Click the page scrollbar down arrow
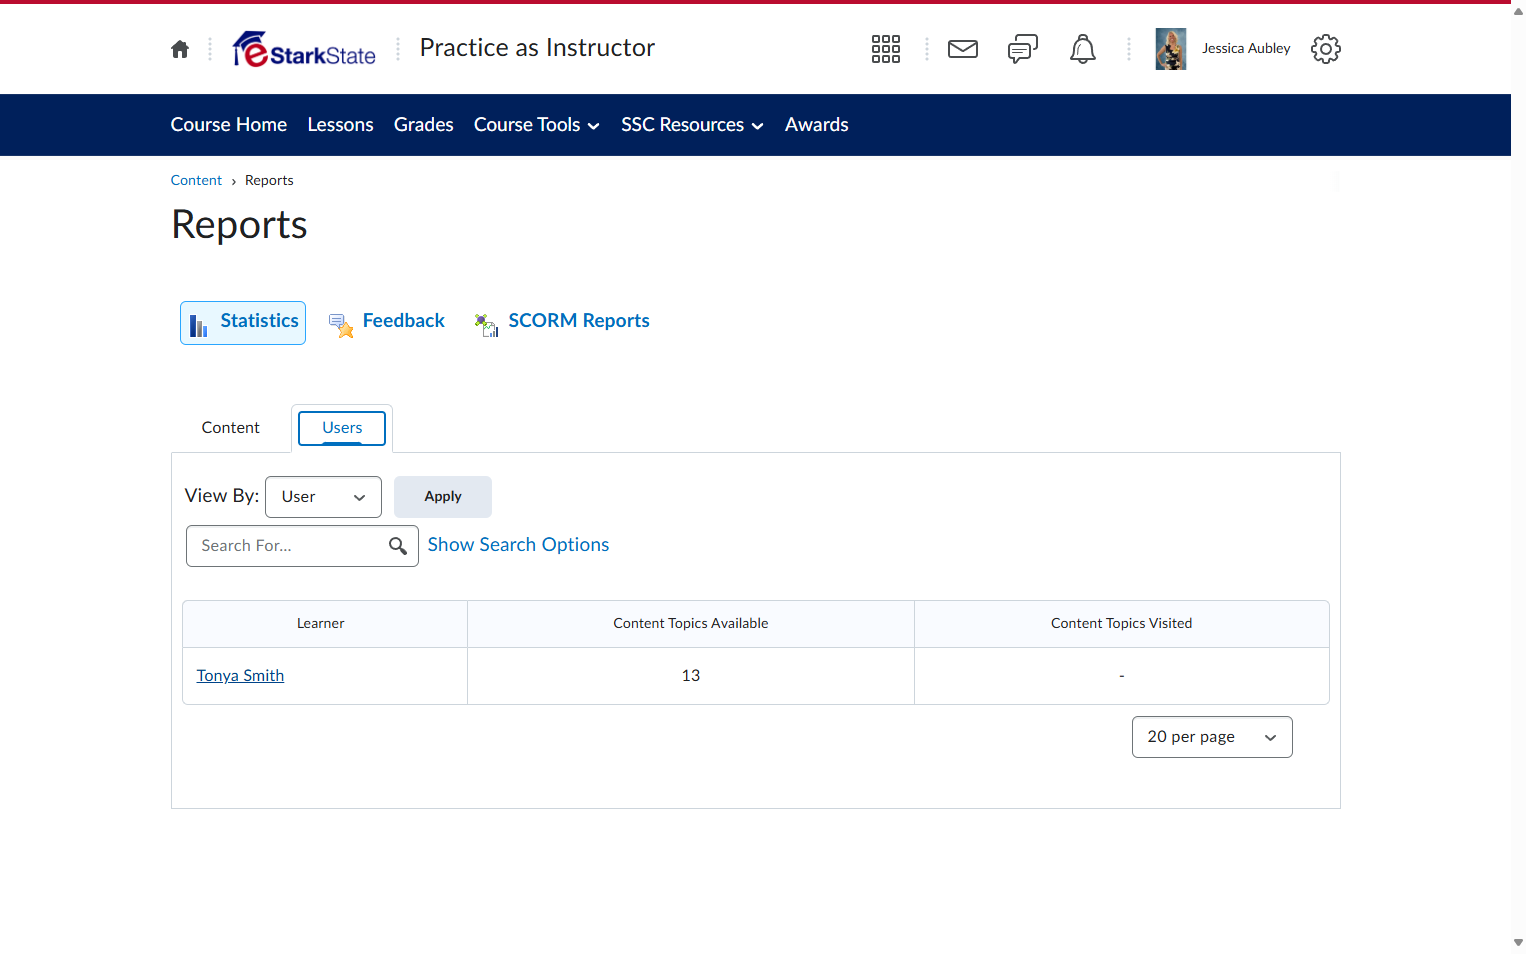Image resolution: width=1526 pixels, height=954 pixels. [x=1518, y=943]
